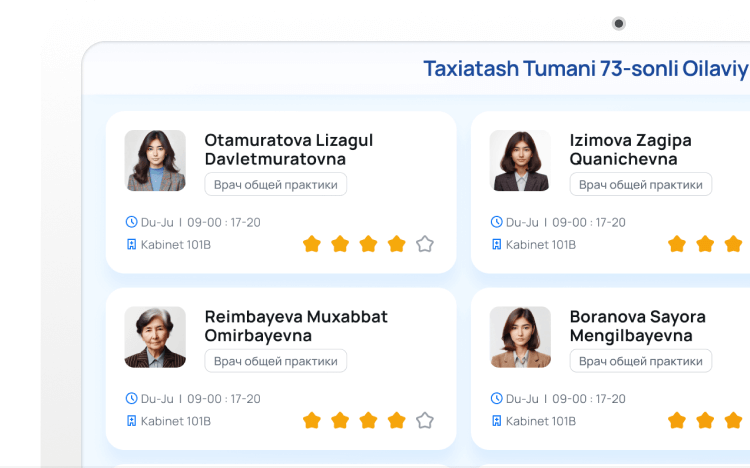Click the empty fifth star on Reimbayeva's rating
This screenshot has height=468, width=750.
point(425,420)
